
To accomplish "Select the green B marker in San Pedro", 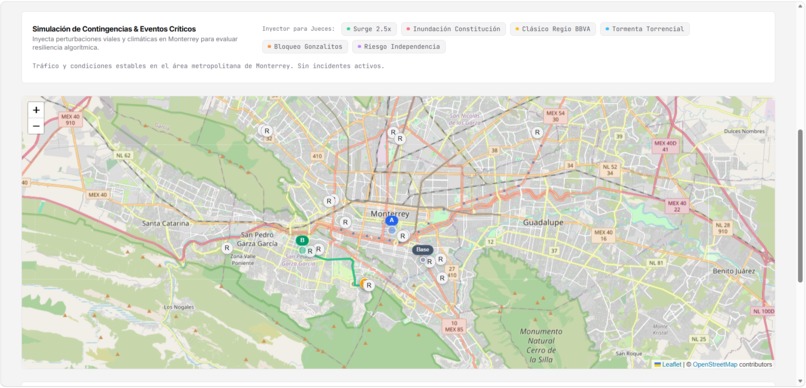I will 302,240.
